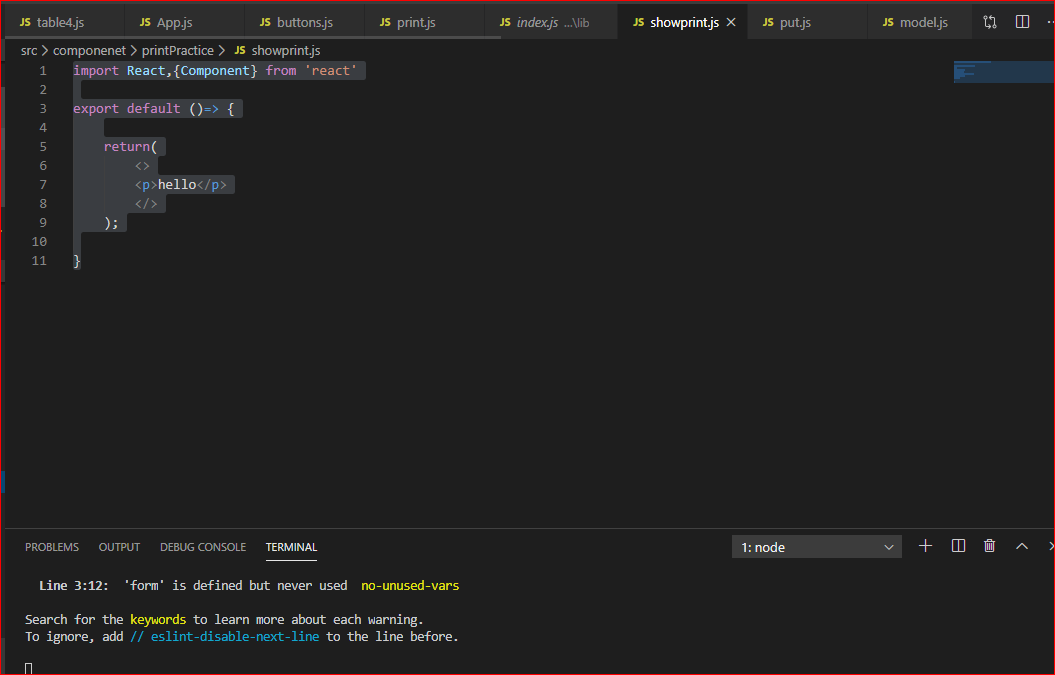Click line number 5 in the gutter
The height and width of the screenshot is (675, 1055).
[x=43, y=147]
